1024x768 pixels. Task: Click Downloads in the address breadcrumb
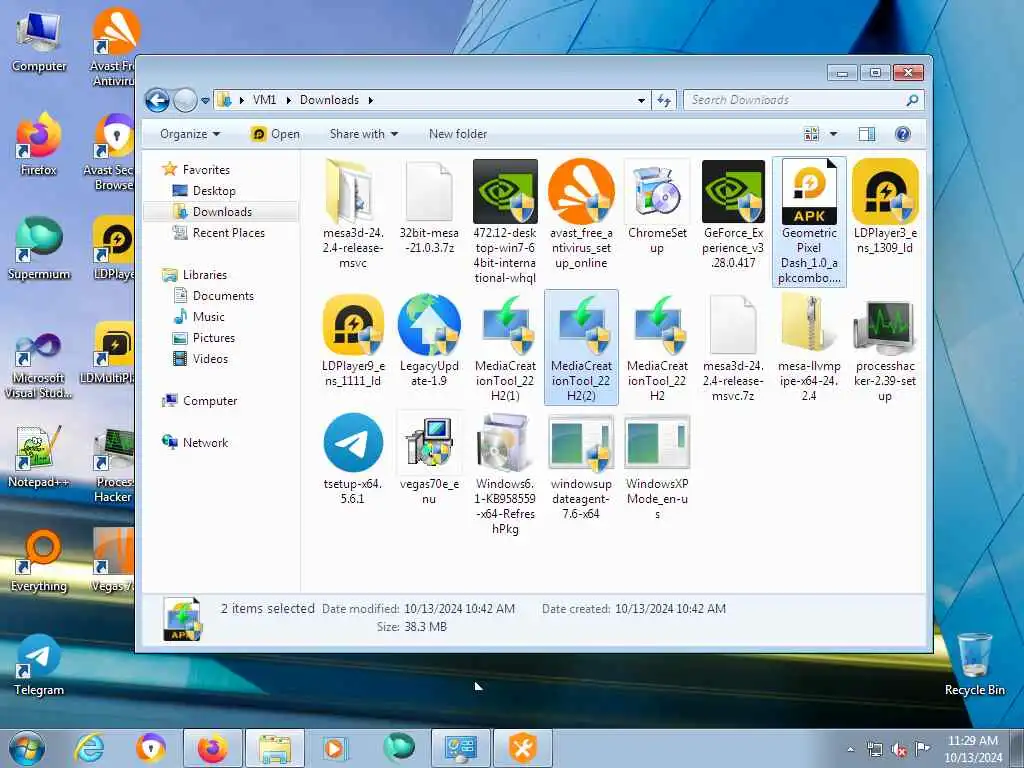click(329, 100)
